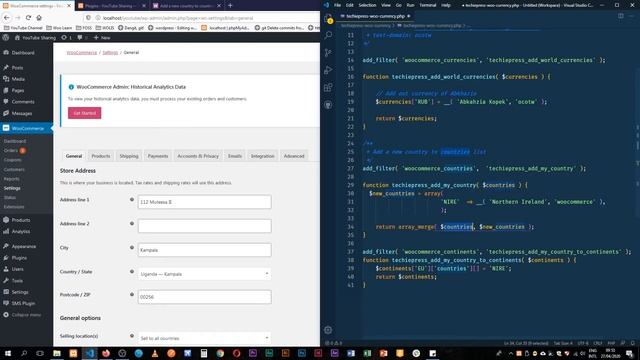The width and height of the screenshot is (640, 360).
Task: Open Word from taskbar
Action: pos(351,353)
